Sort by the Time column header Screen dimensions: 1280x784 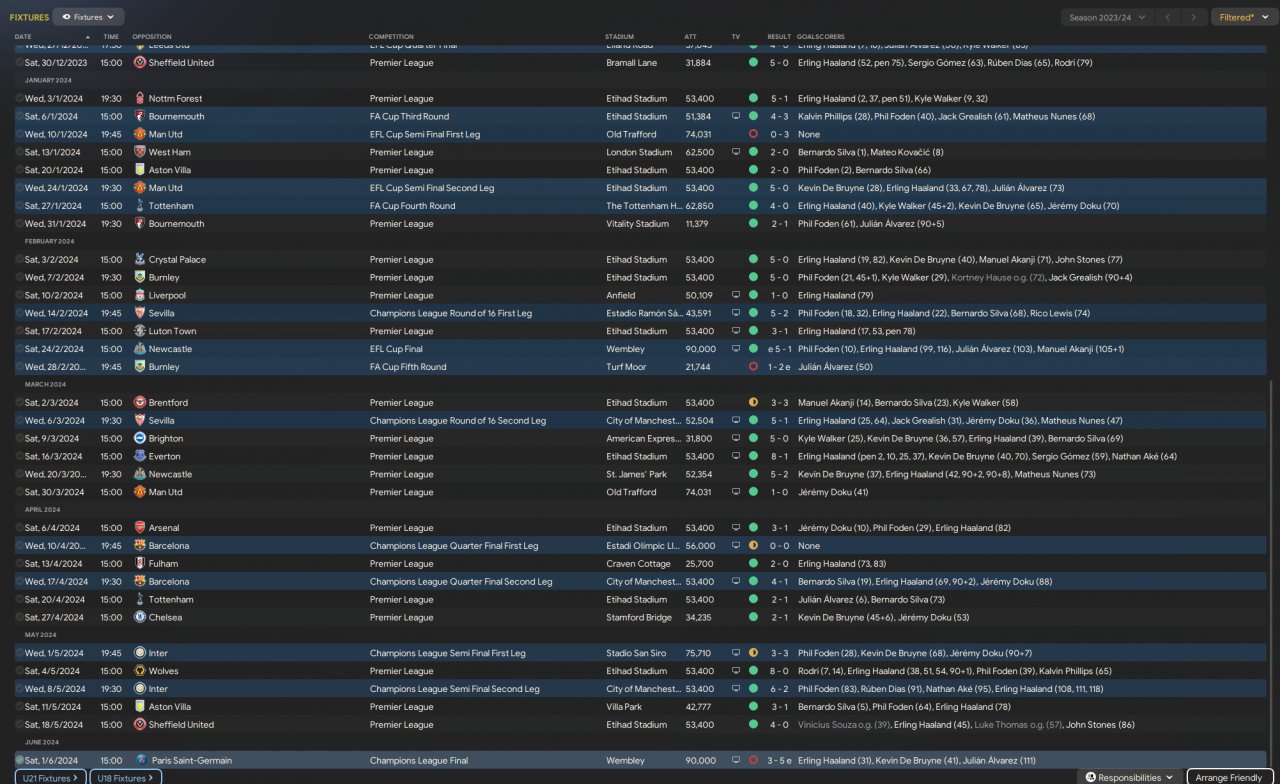point(110,37)
